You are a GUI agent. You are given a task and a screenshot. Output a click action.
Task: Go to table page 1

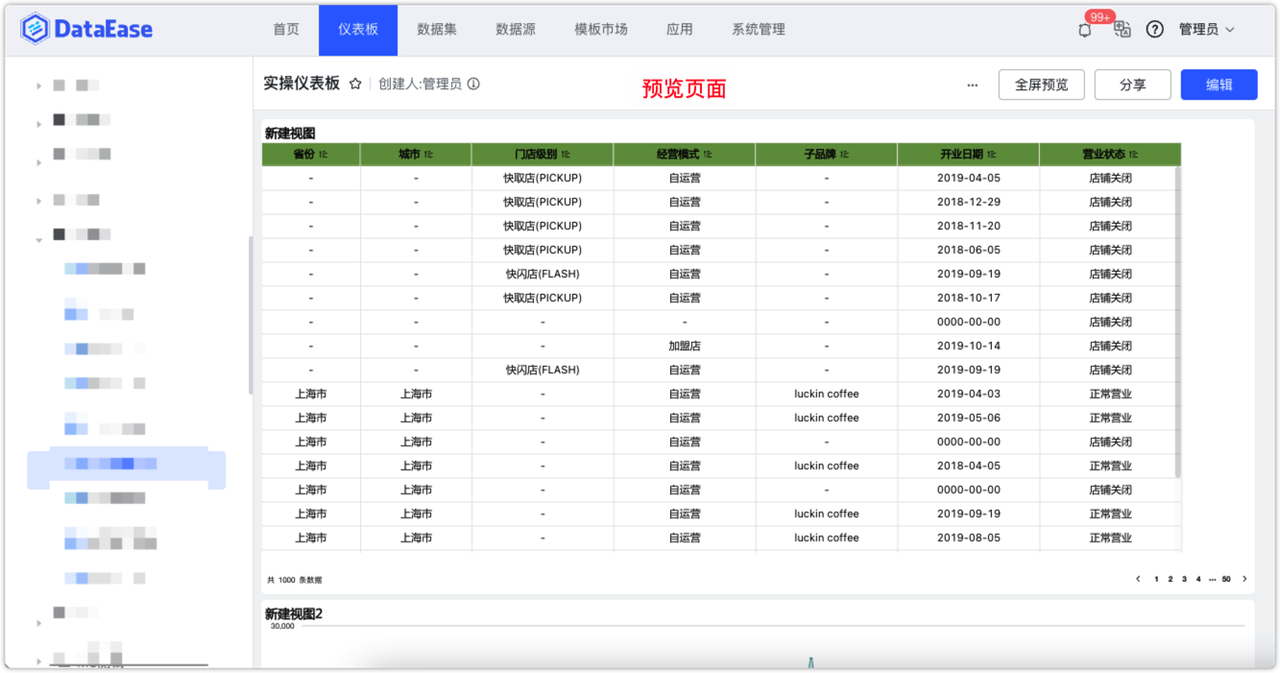click(x=1157, y=579)
